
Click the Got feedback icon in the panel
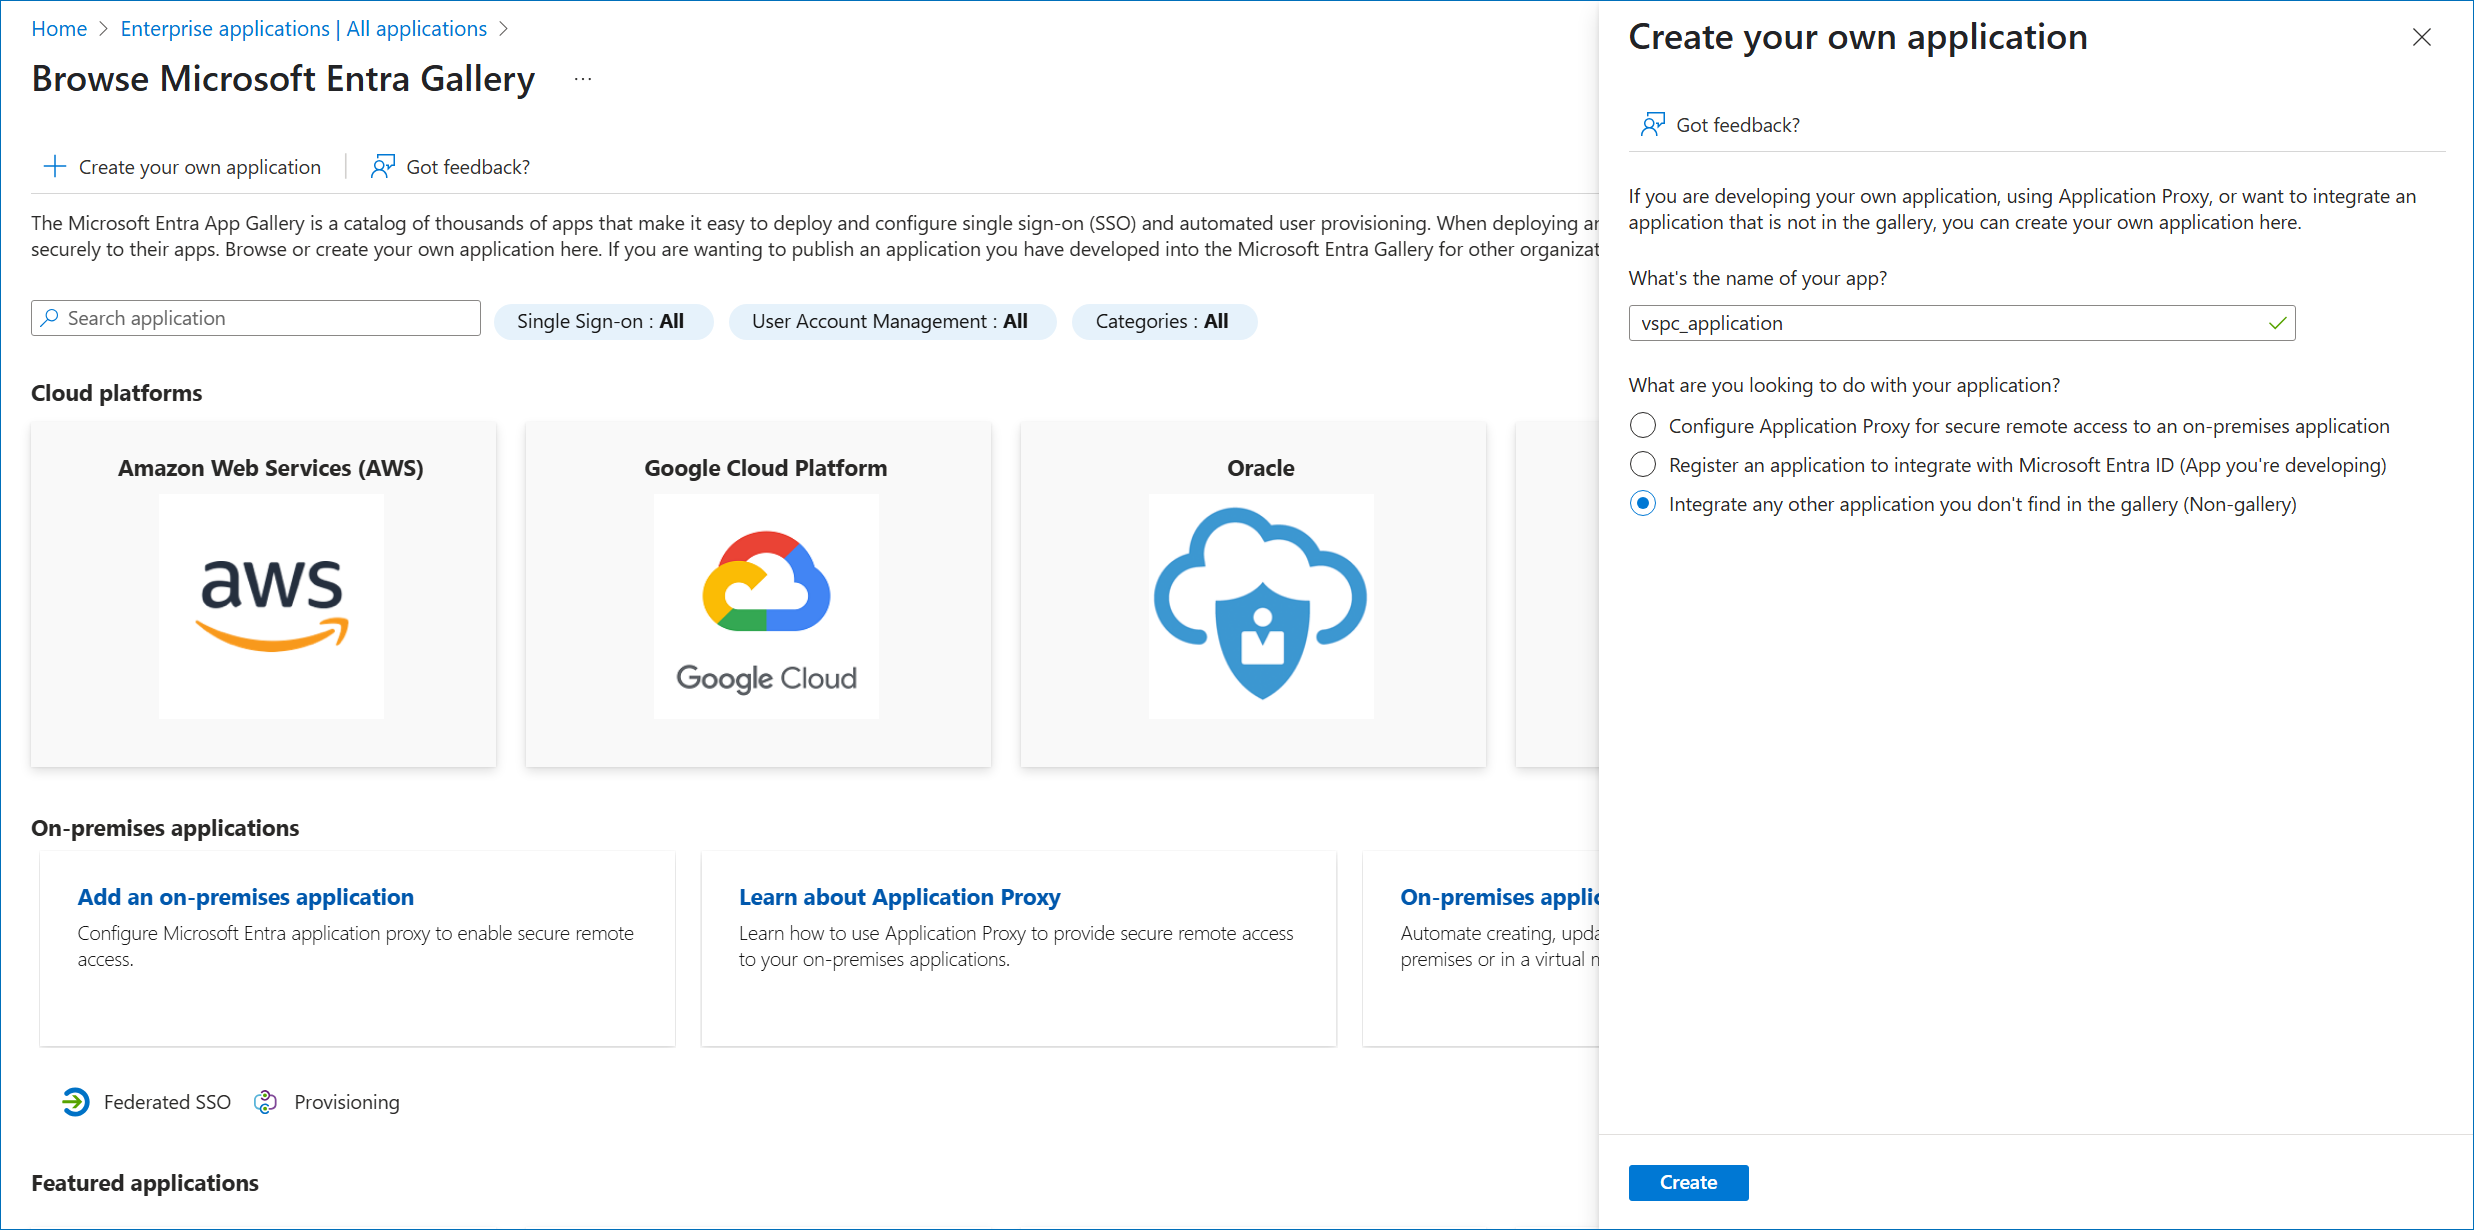[x=1653, y=123]
